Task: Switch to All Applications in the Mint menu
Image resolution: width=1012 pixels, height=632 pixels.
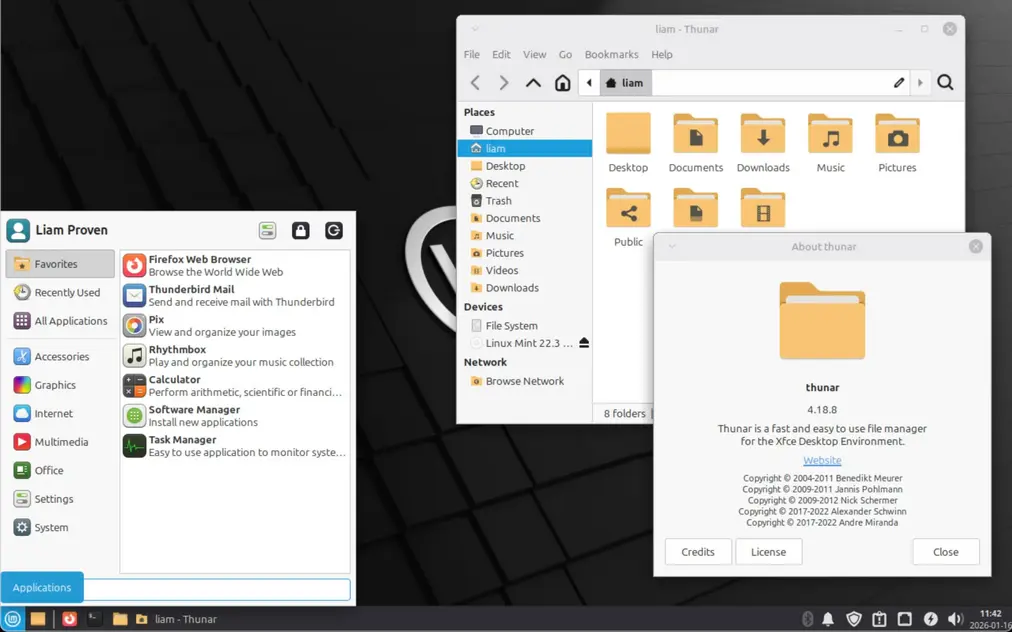Action: [x=60, y=321]
